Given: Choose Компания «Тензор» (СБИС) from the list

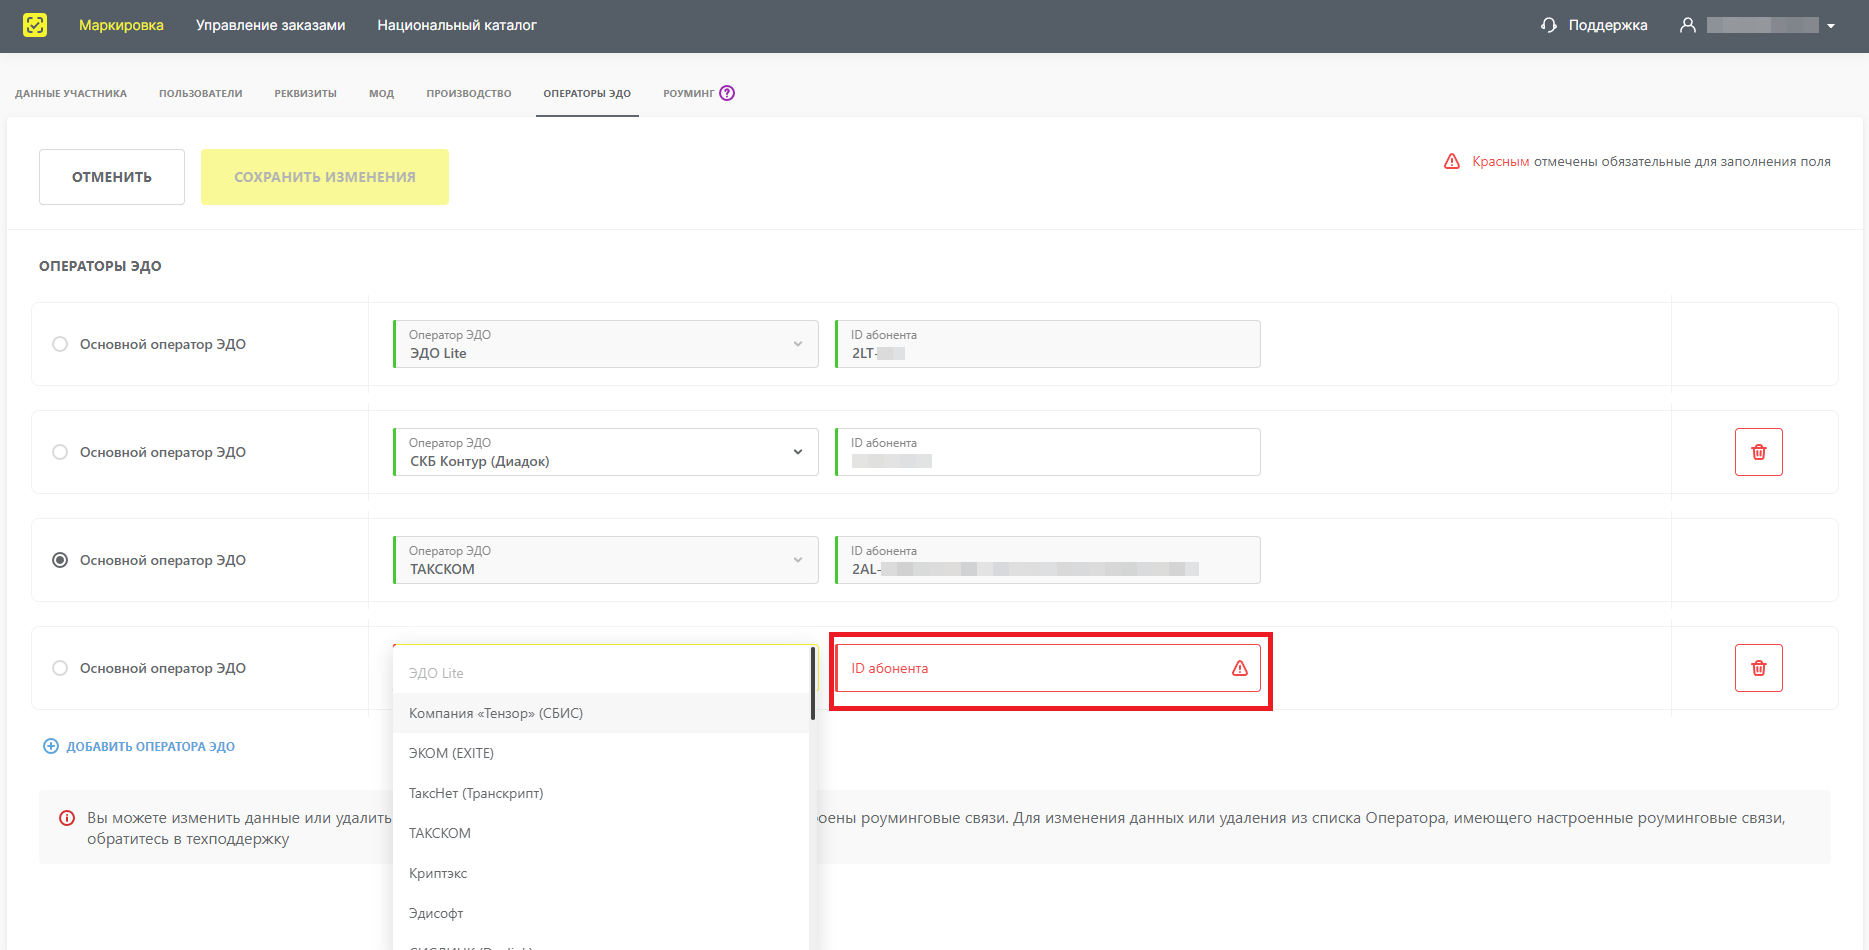Looking at the screenshot, I should coord(601,713).
